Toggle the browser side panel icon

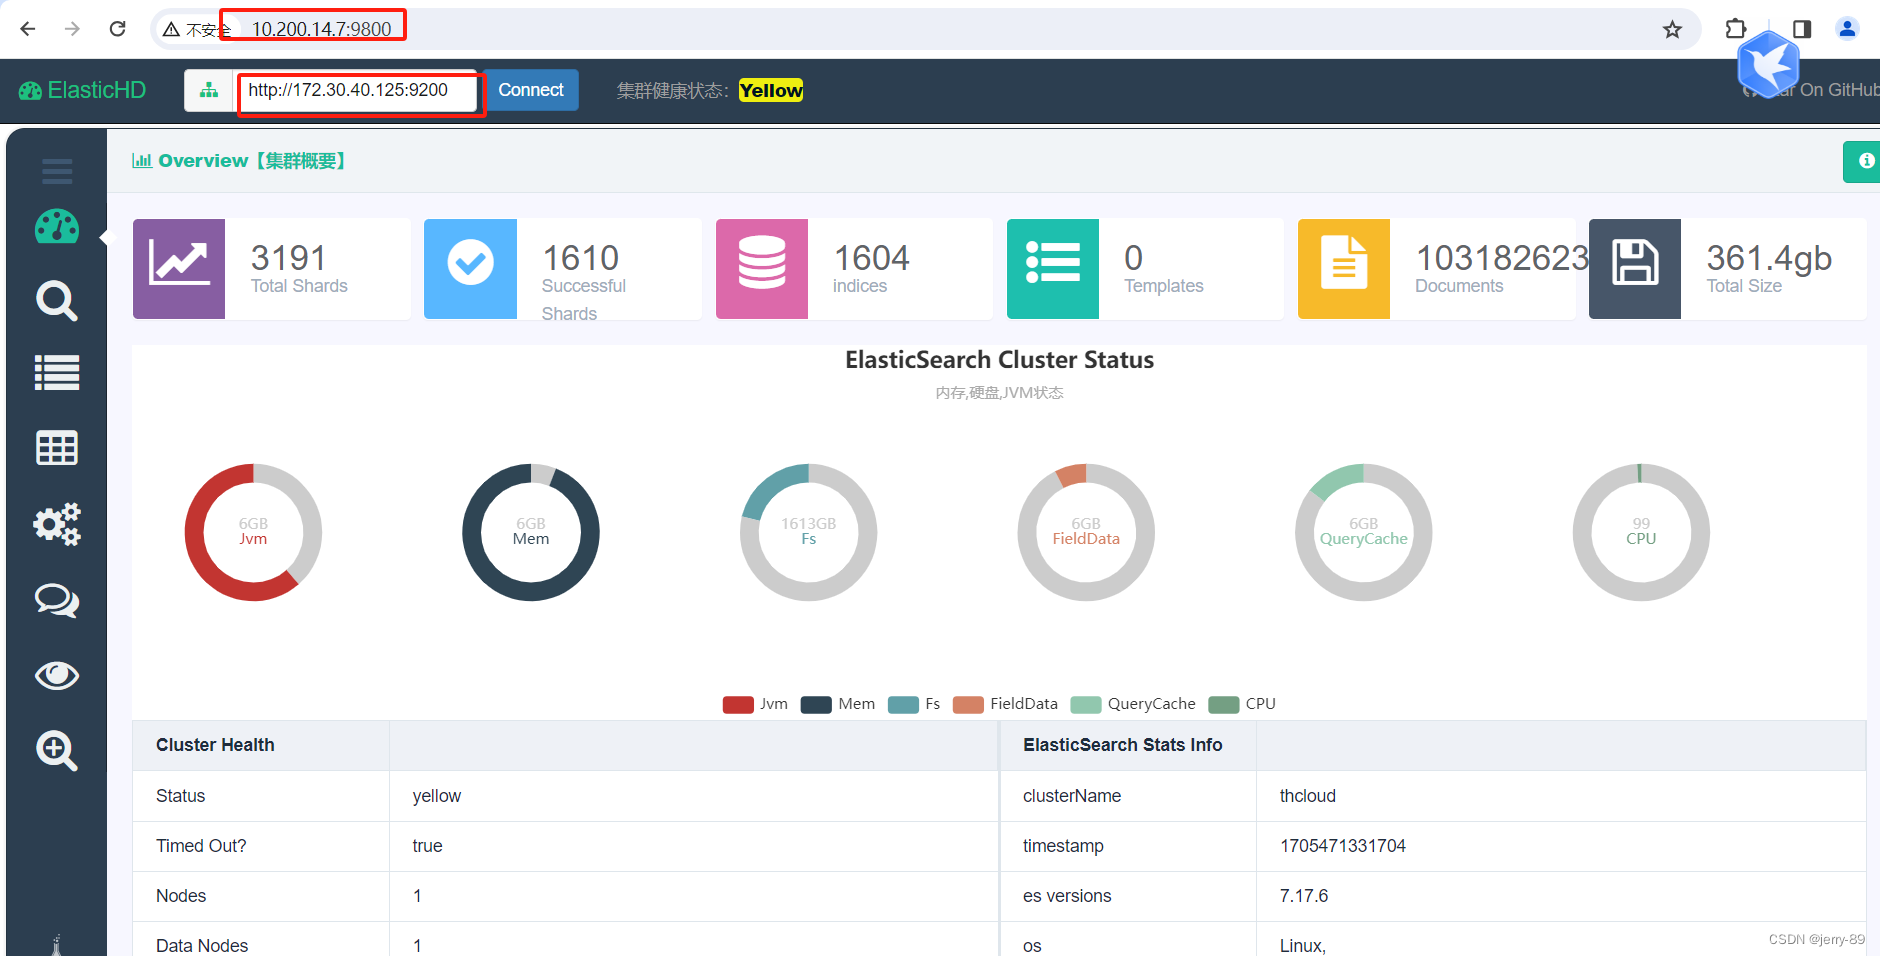click(x=1802, y=29)
